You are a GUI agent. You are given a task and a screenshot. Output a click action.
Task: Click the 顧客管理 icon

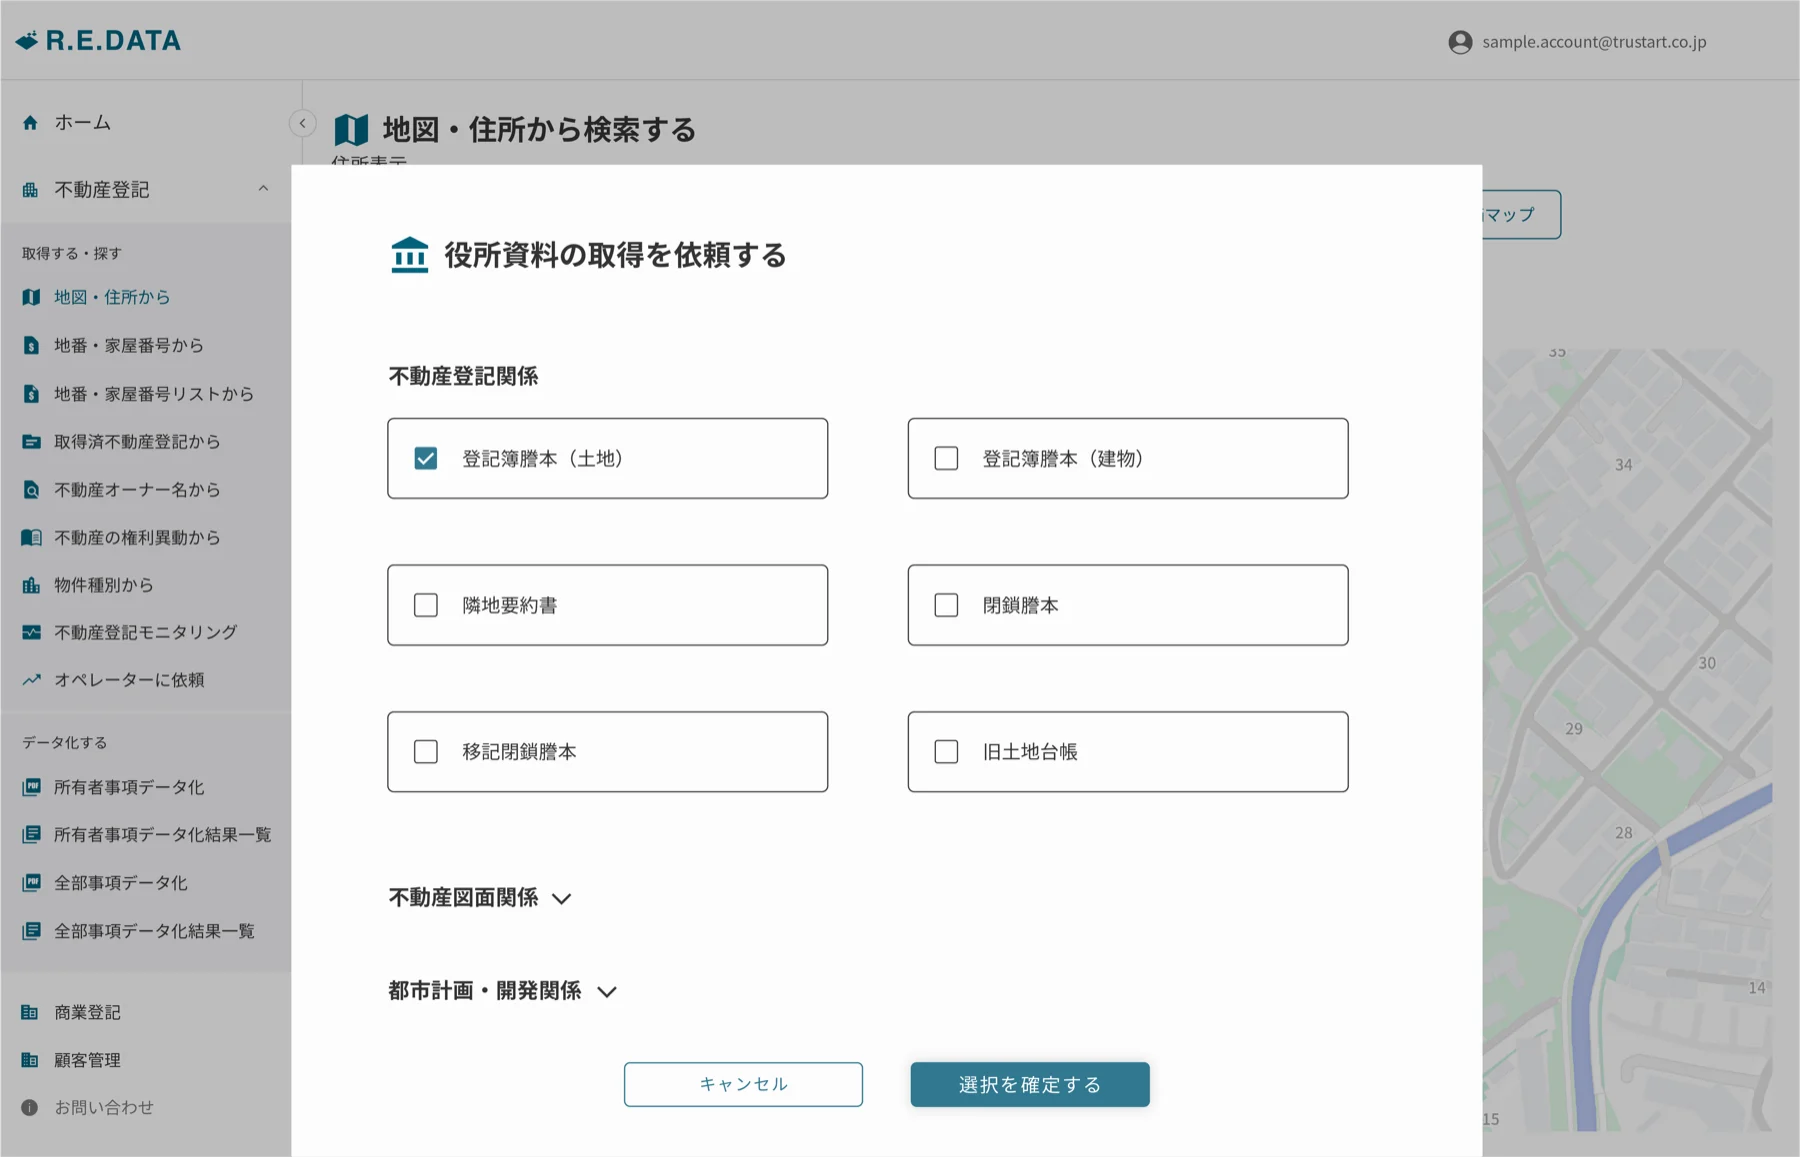pyautogui.click(x=30, y=1060)
